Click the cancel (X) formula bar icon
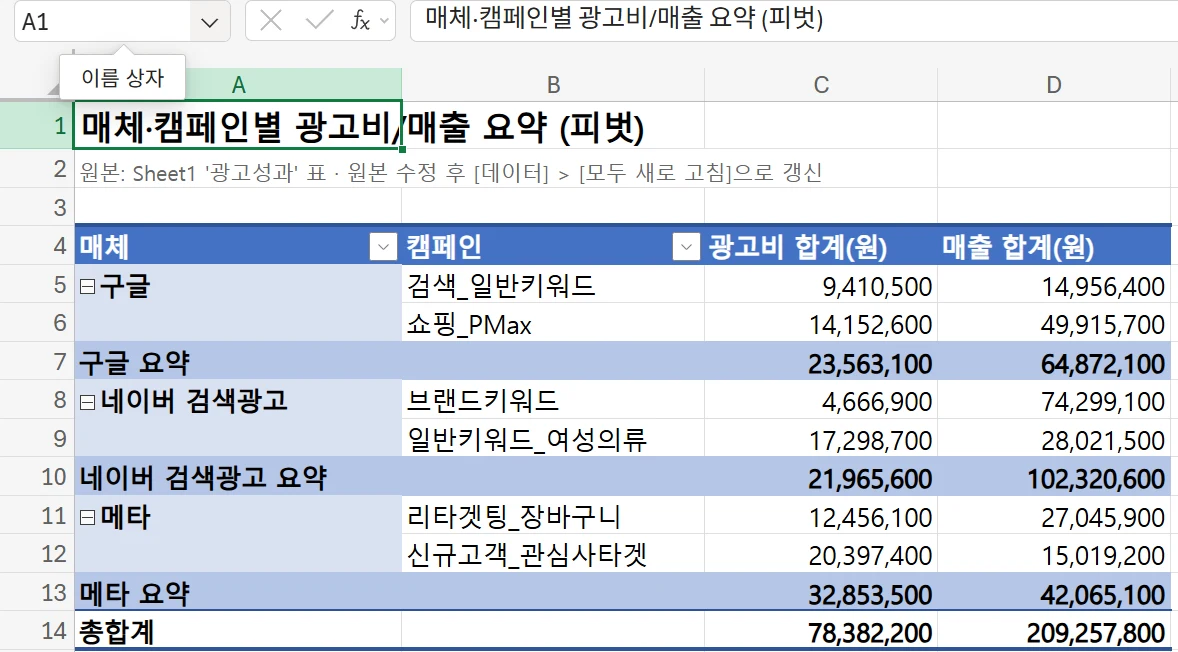Image resolution: width=1178 pixels, height=652 pixels. coord(270,21)
